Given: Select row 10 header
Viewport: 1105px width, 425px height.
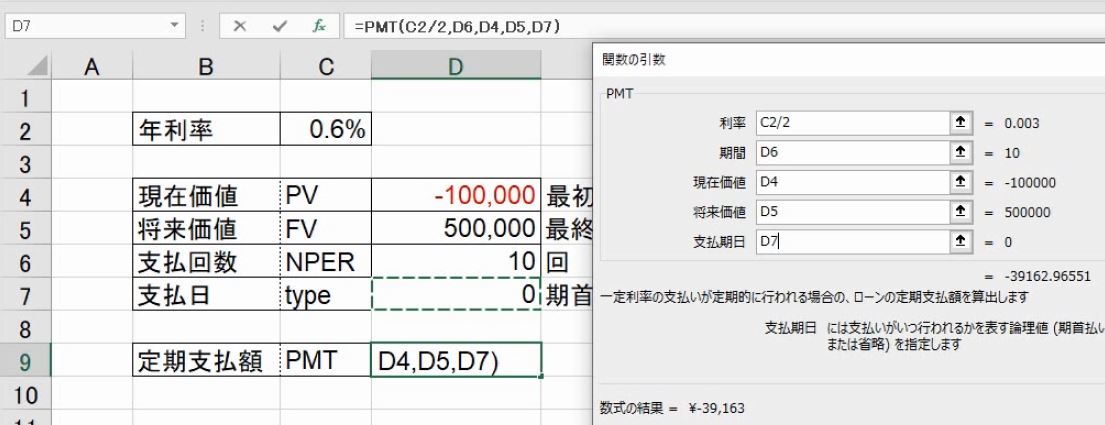Looking at the screenshot, I should pos(26,394).
